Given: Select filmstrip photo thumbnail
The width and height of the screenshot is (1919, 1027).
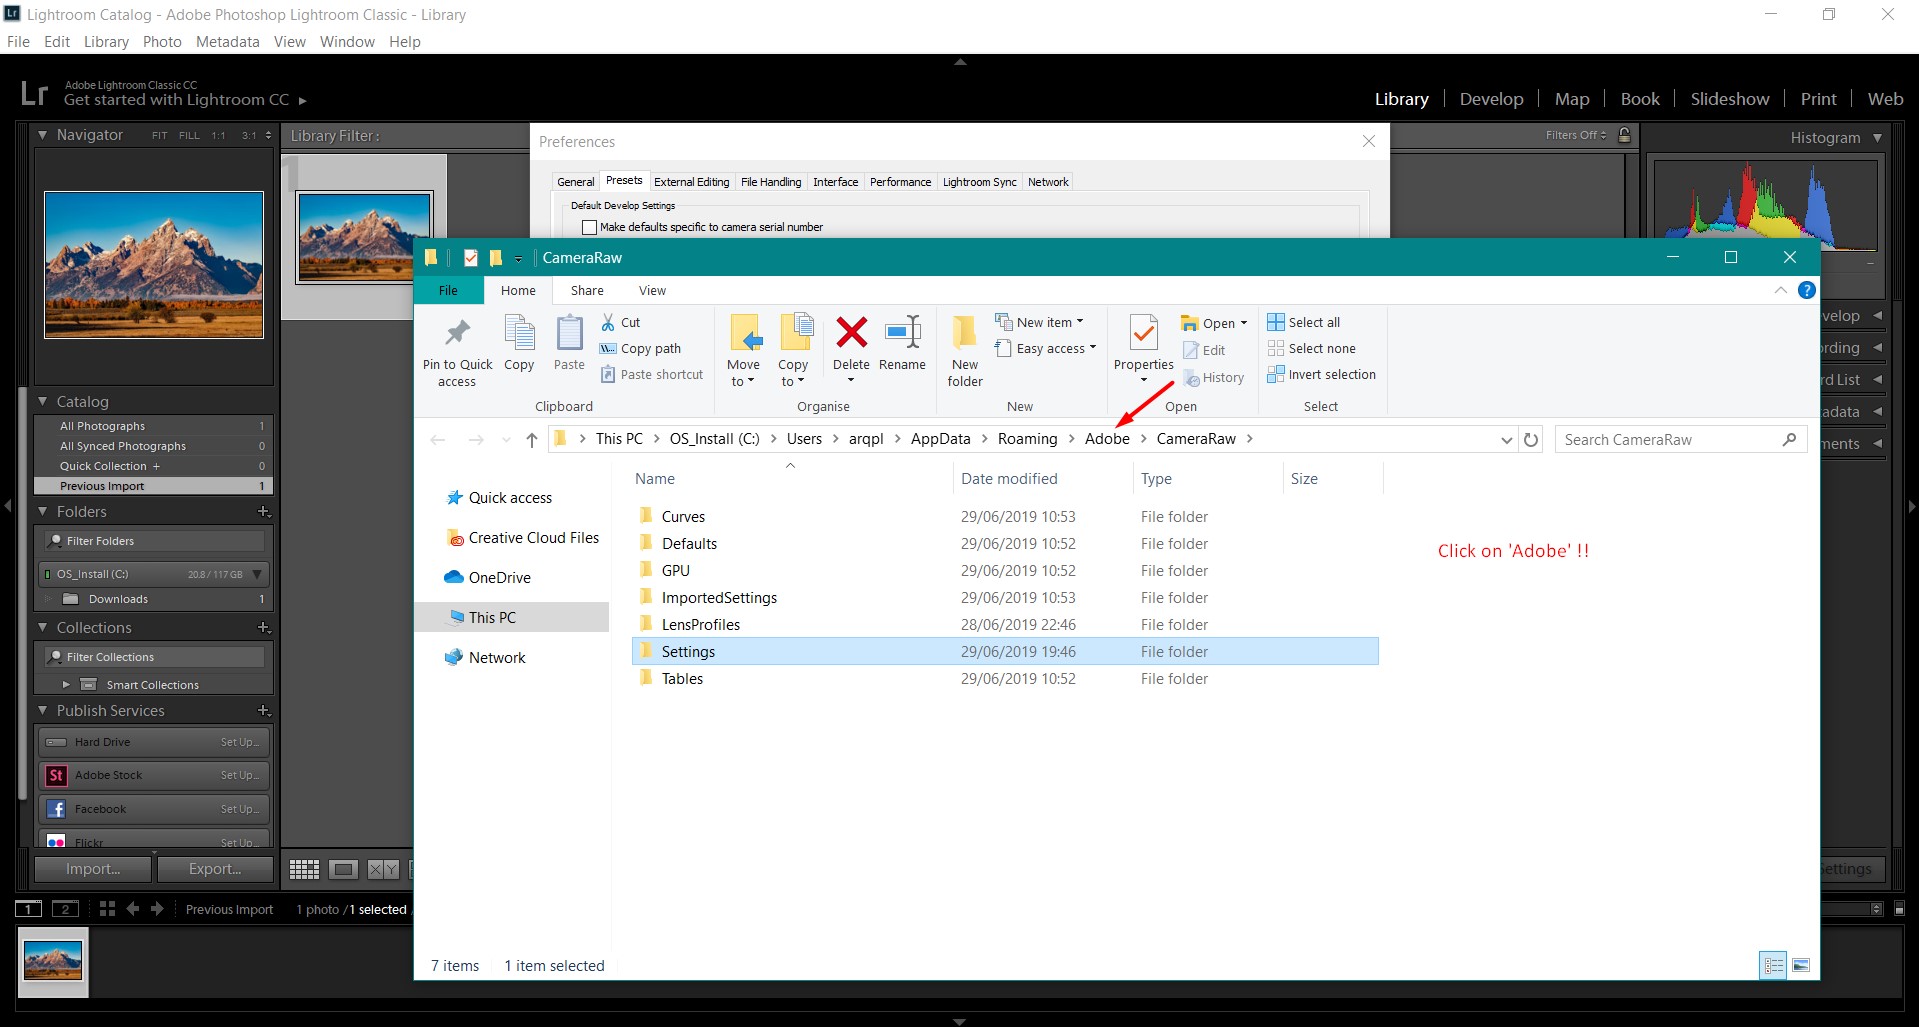Looking at the screenshot, I should point(53,960).
